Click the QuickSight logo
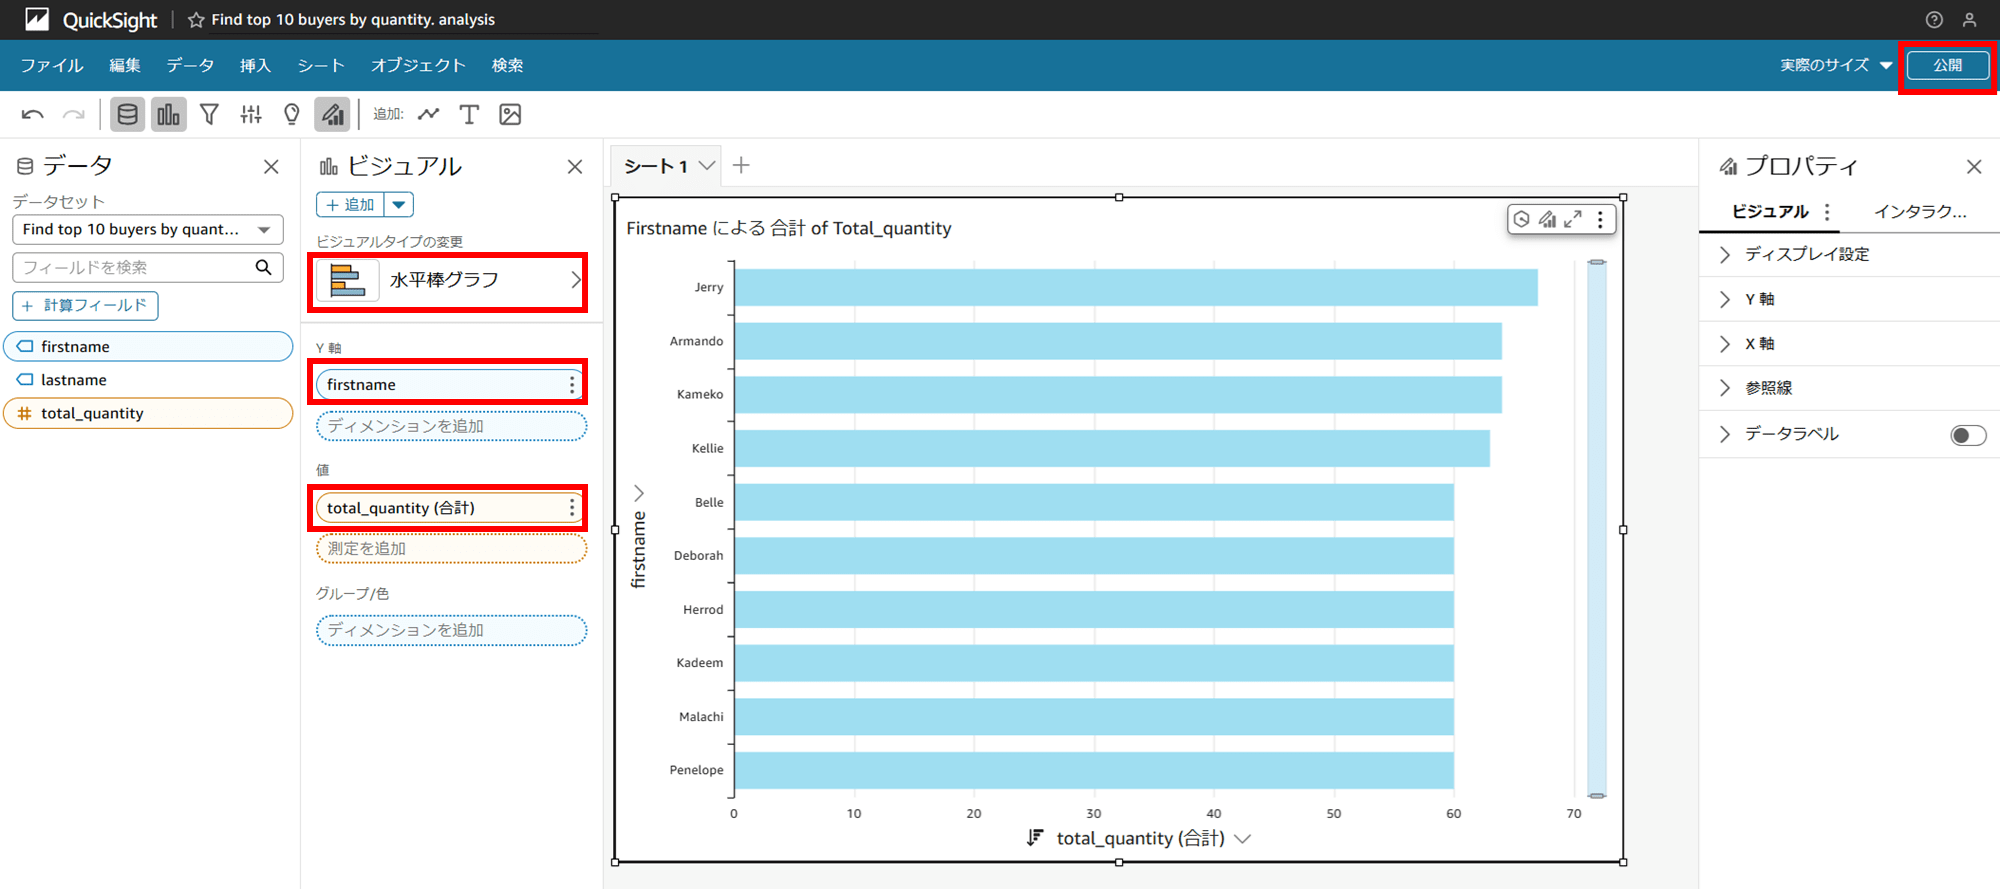 point(91,20)
